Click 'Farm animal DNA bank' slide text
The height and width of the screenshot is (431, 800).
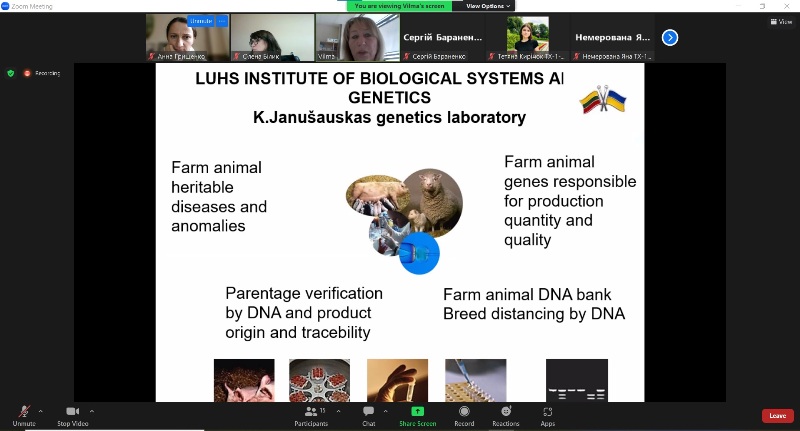point(527,294)
